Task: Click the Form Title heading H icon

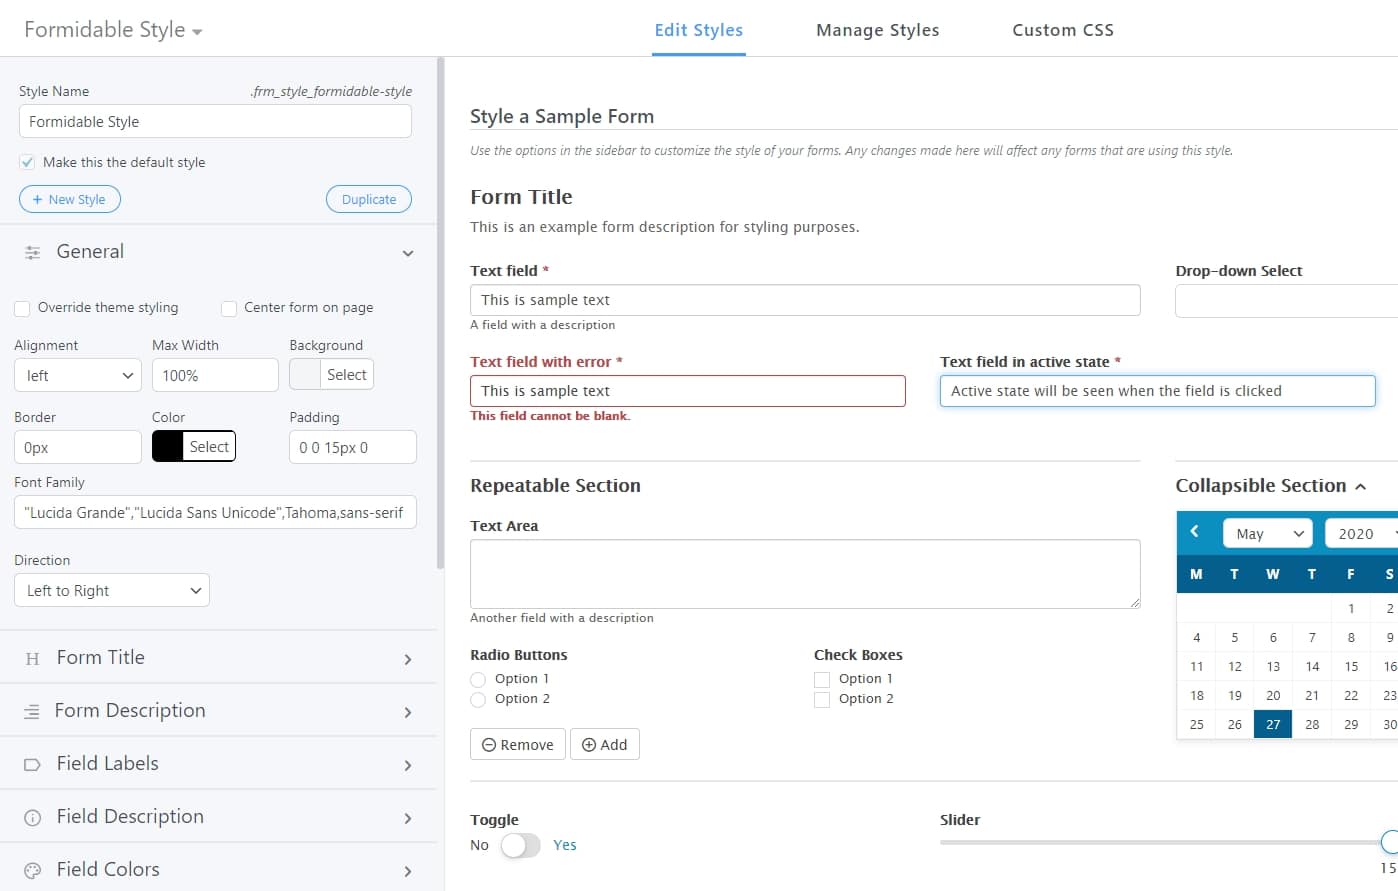Action: pos(33,659)
